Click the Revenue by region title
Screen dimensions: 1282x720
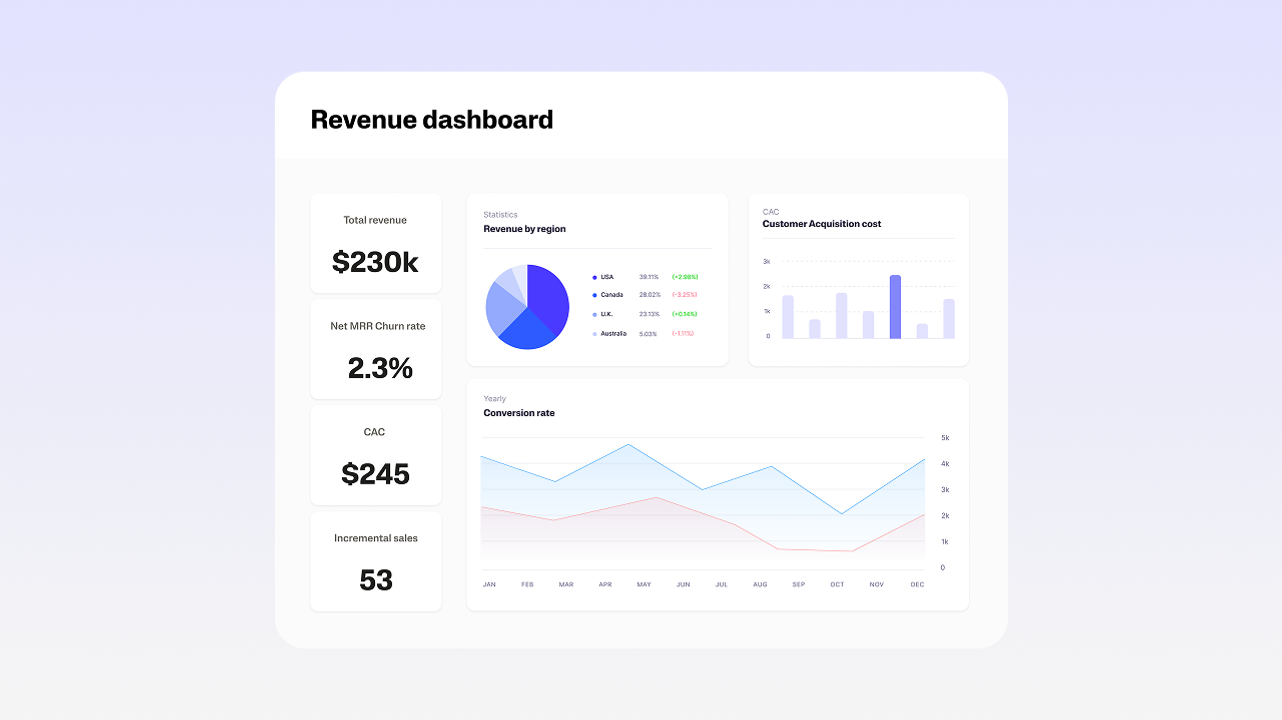524,229
